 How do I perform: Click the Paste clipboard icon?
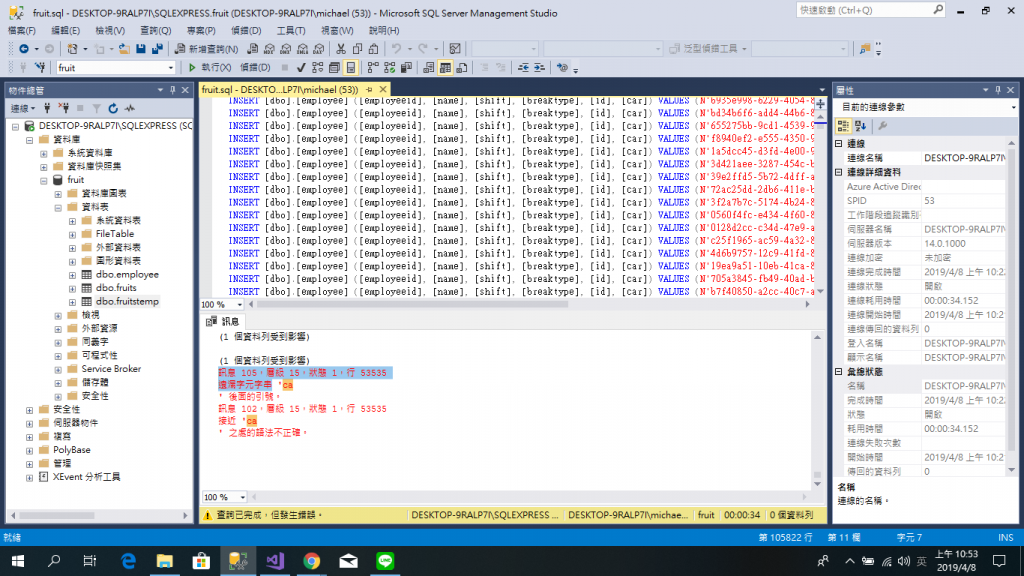[x=374, y=49]
